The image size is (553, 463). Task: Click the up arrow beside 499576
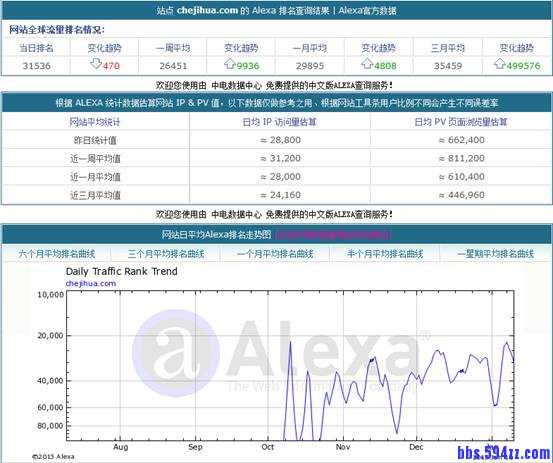coord(500,64)
